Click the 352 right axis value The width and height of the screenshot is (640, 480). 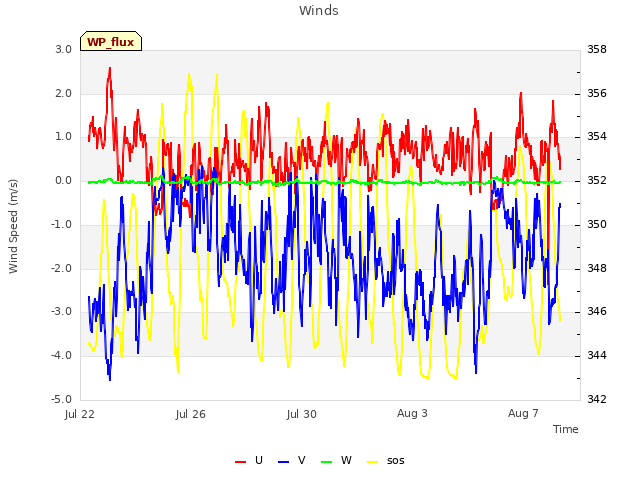(597, 180)
